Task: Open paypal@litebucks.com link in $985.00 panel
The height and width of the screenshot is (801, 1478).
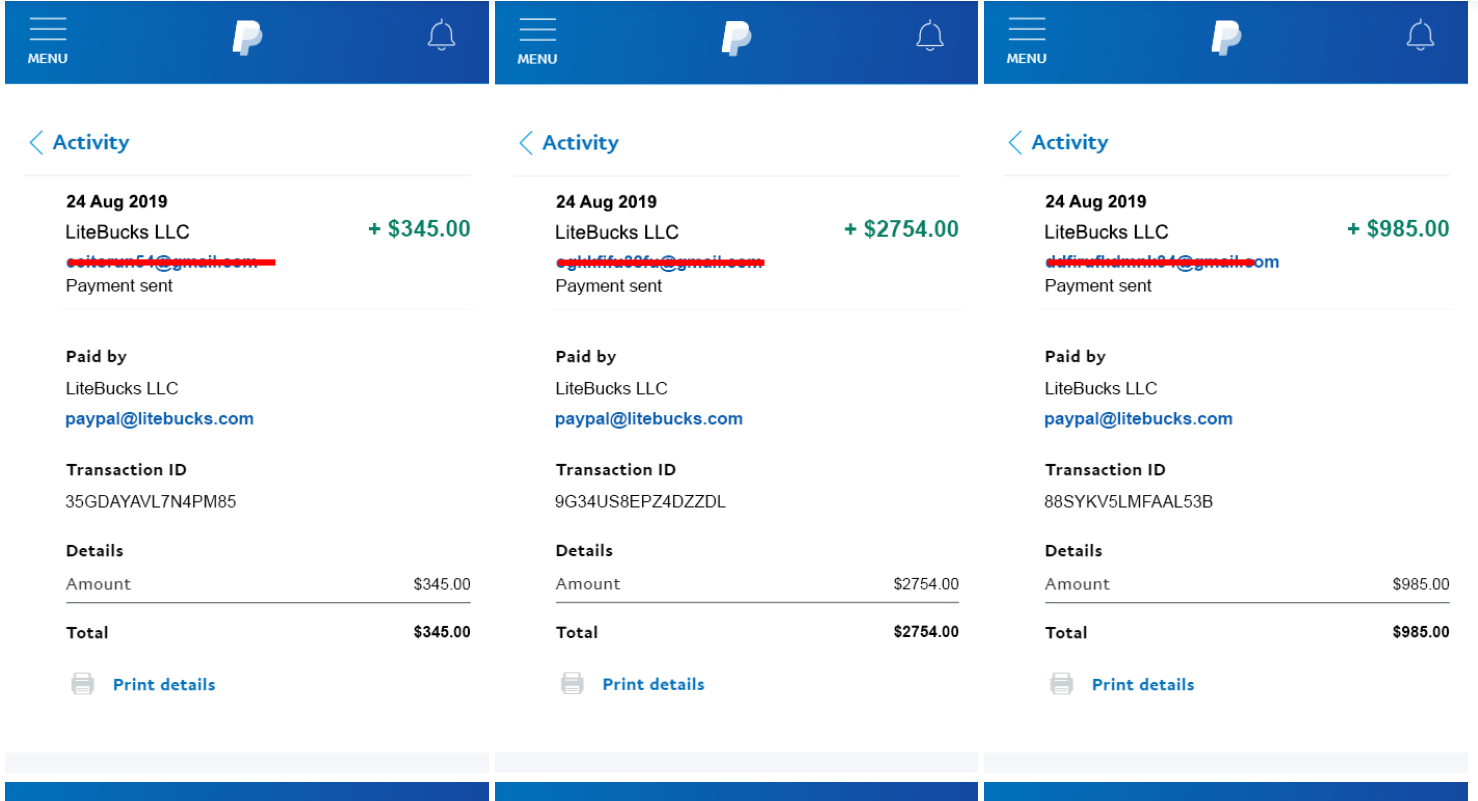Action: pos(1139,419)
